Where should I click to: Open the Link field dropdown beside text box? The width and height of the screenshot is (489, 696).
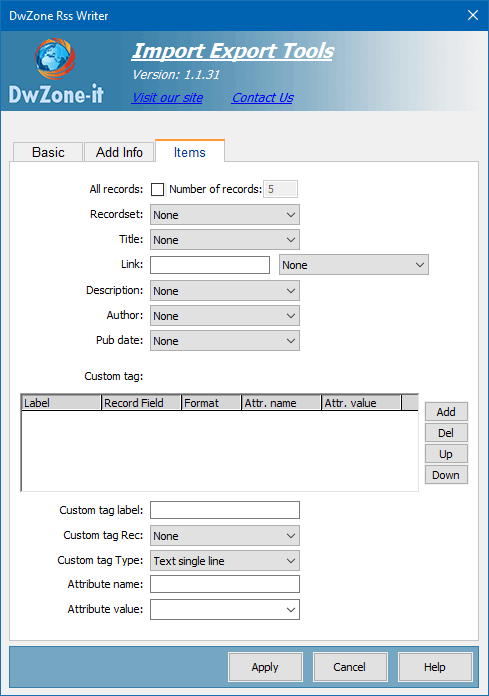pos(354,265)
